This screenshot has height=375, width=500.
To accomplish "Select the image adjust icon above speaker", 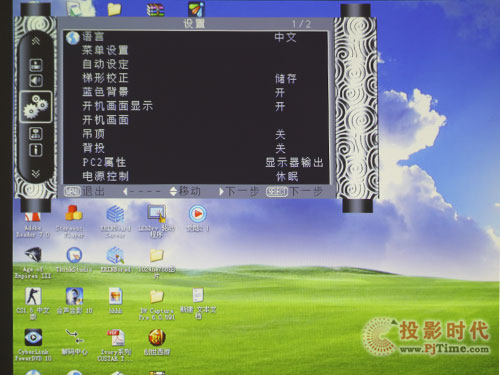I will click(36, 65).
